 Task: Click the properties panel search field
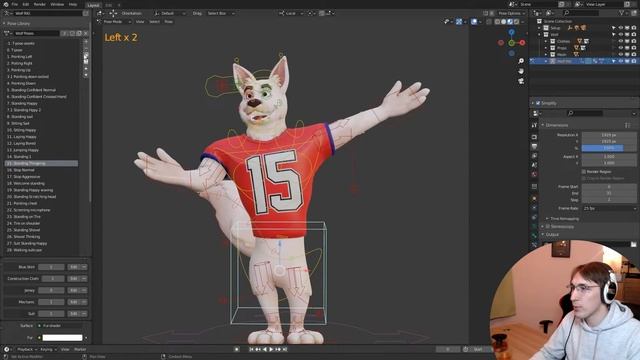[585, 113]
